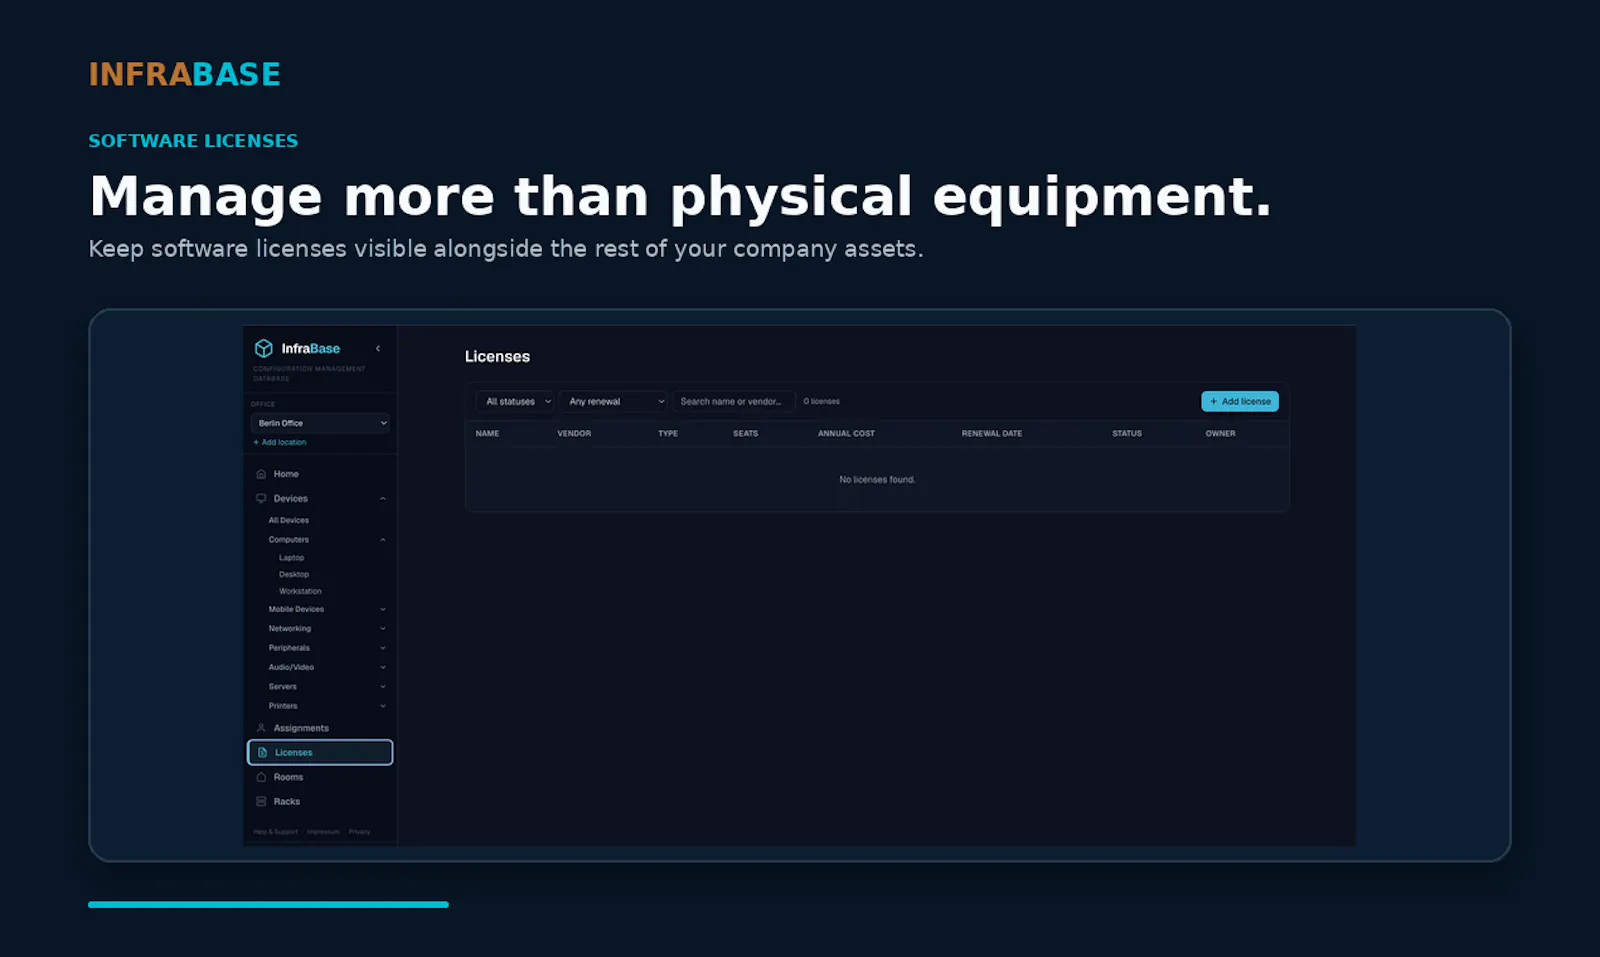This screenshot has height=957, width=1600.
Task: Click the '0 licenses' count text
Action: [822, 401]
